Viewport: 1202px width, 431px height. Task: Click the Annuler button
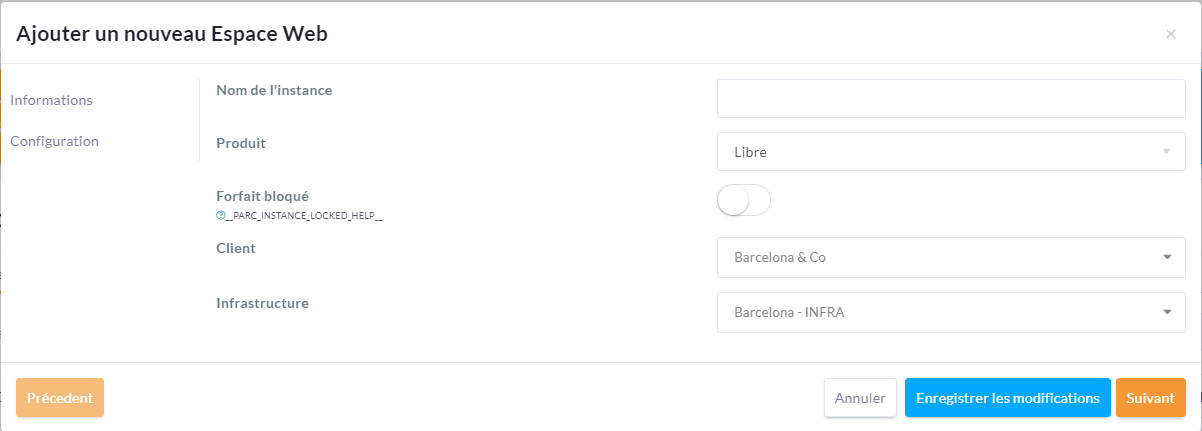(x=860, y=398)
